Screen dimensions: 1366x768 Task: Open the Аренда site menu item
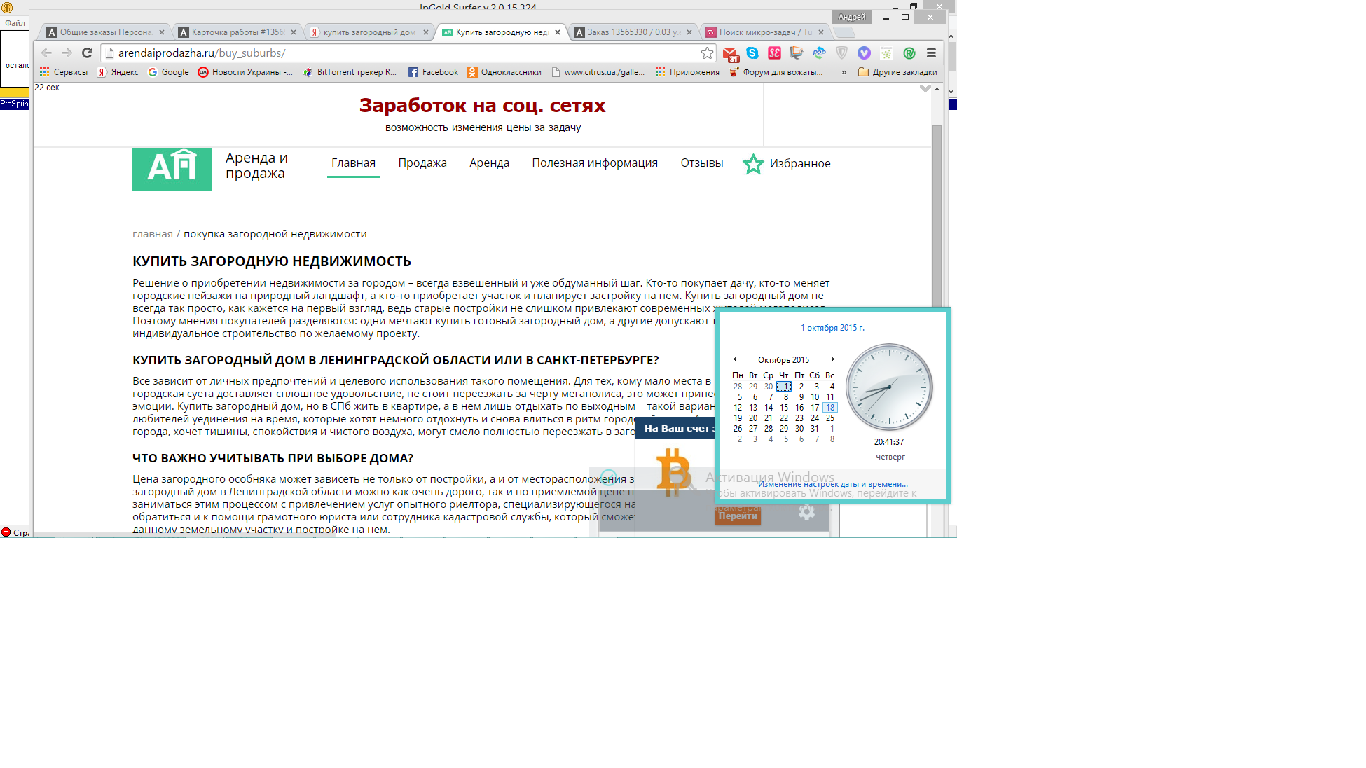point(489,163)
